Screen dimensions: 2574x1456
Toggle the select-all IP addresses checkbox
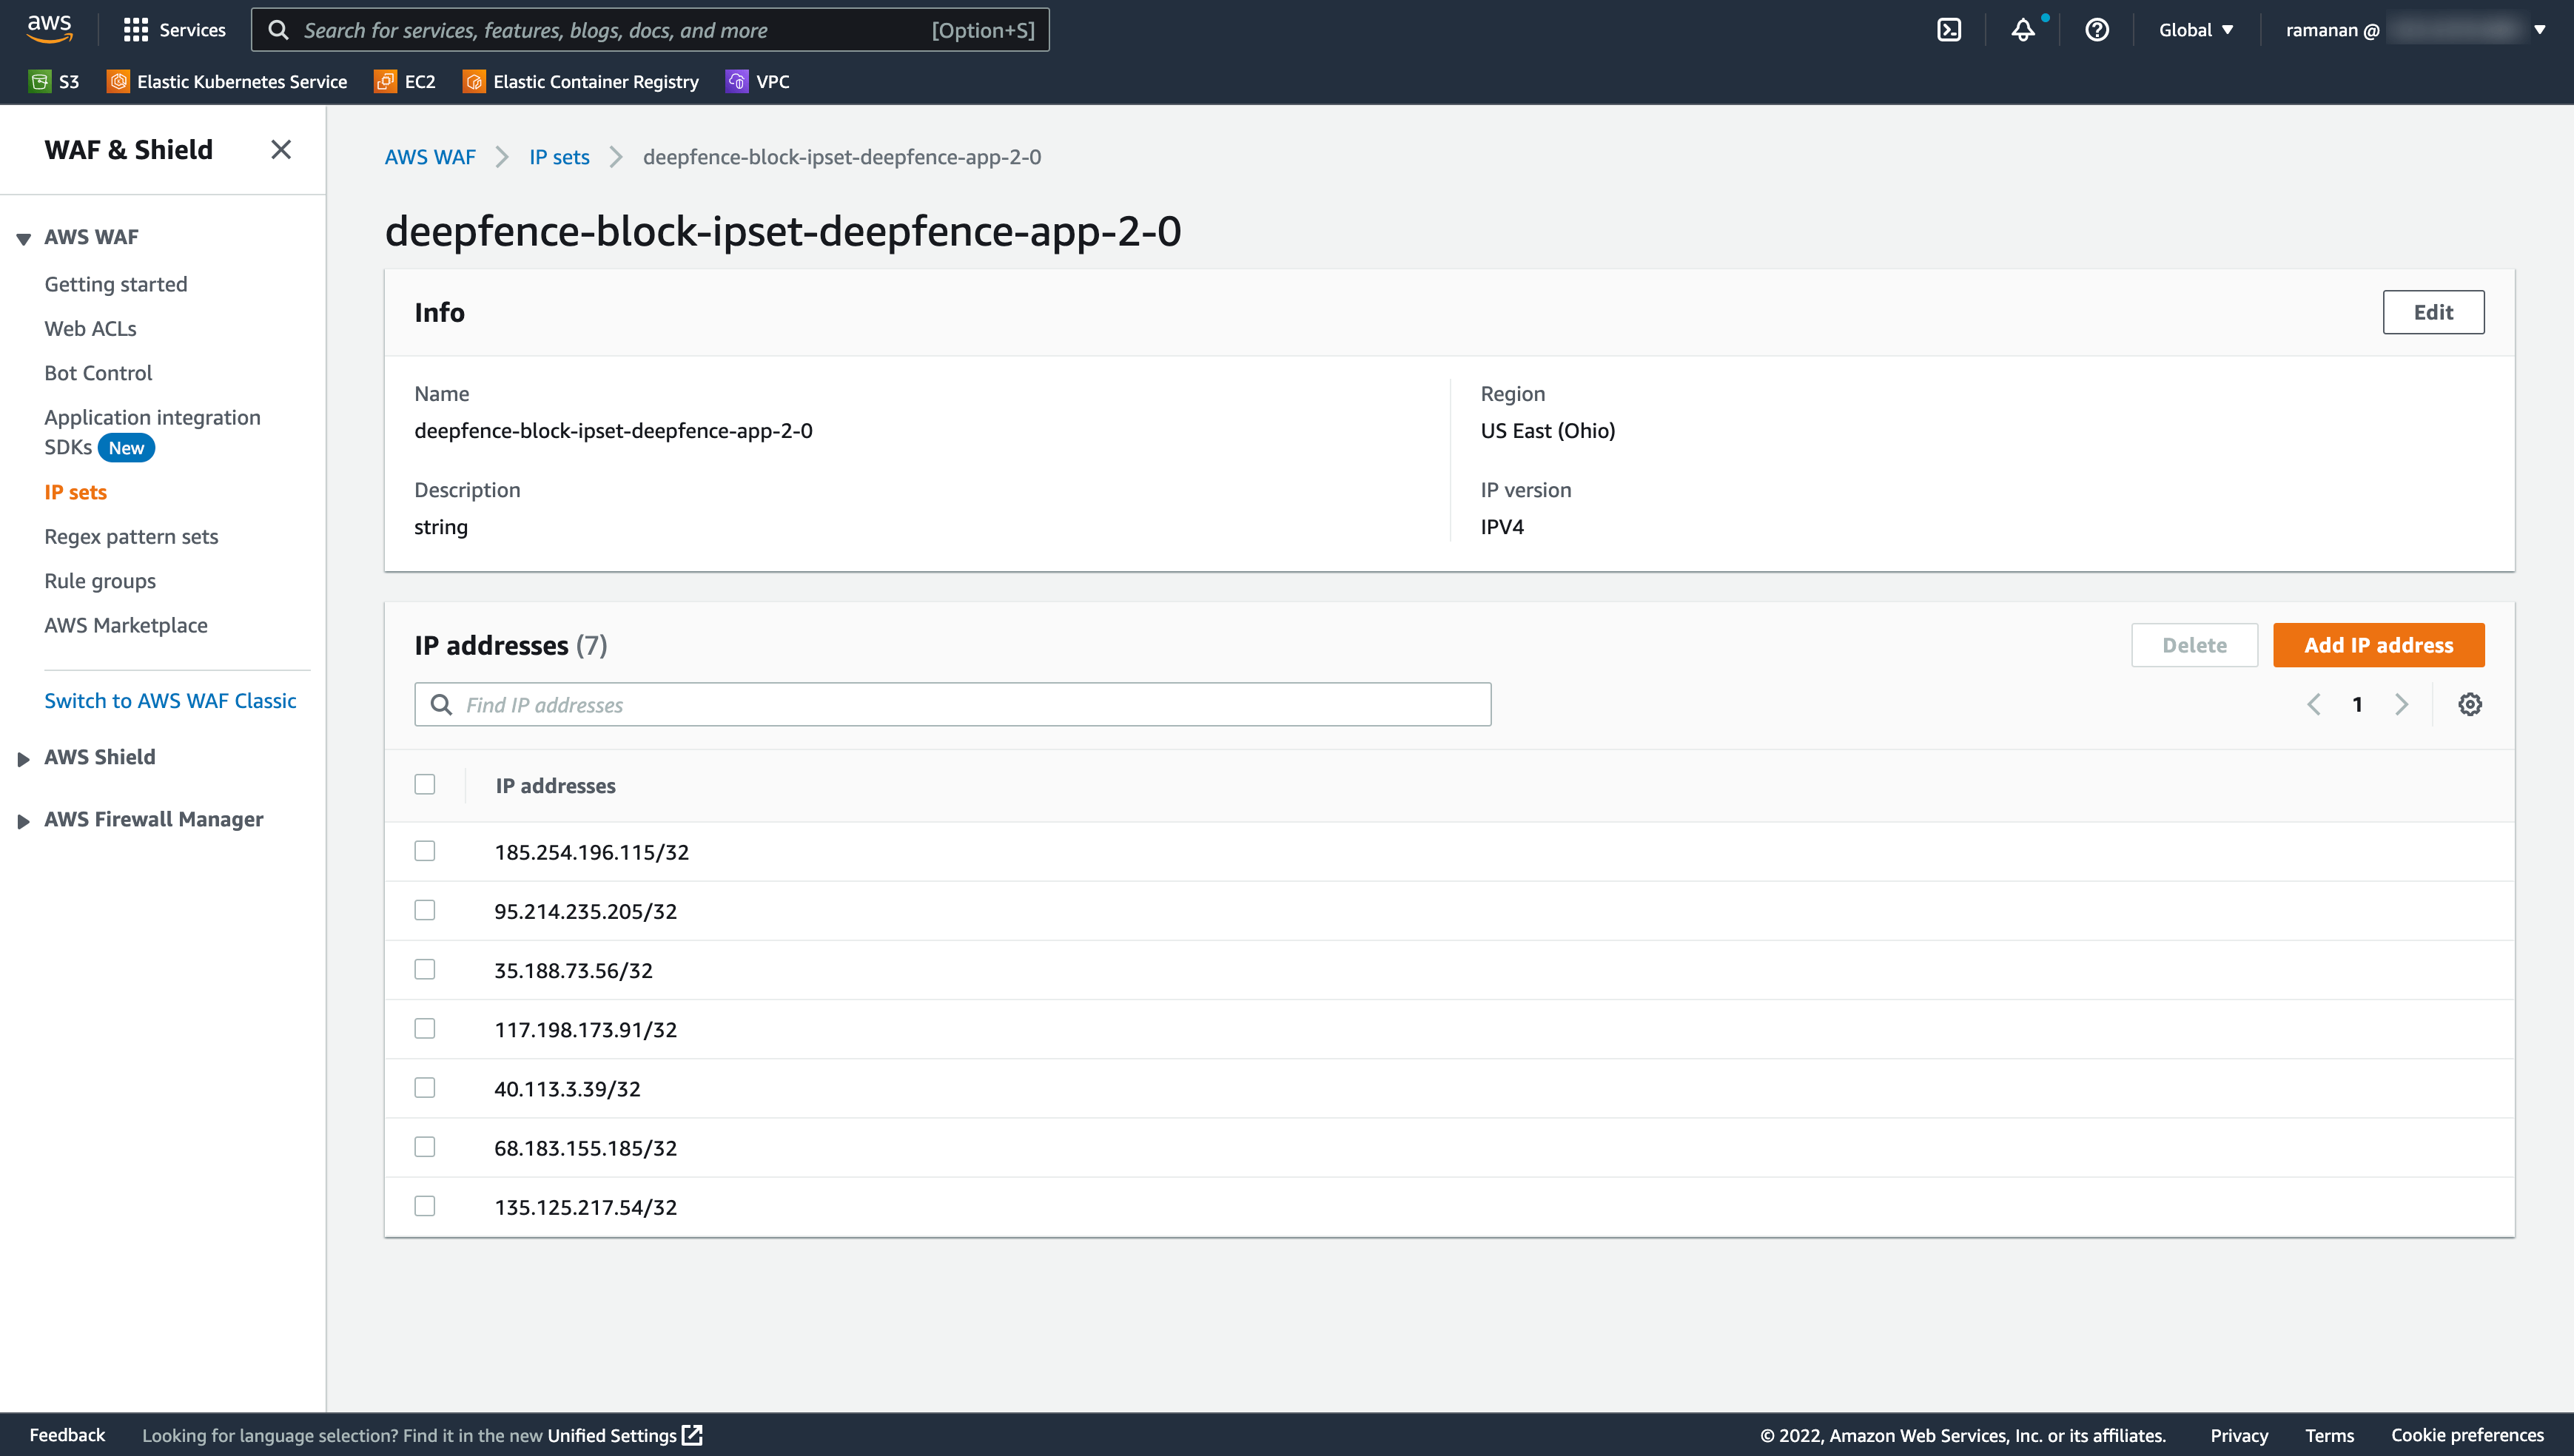pos(425,785)
